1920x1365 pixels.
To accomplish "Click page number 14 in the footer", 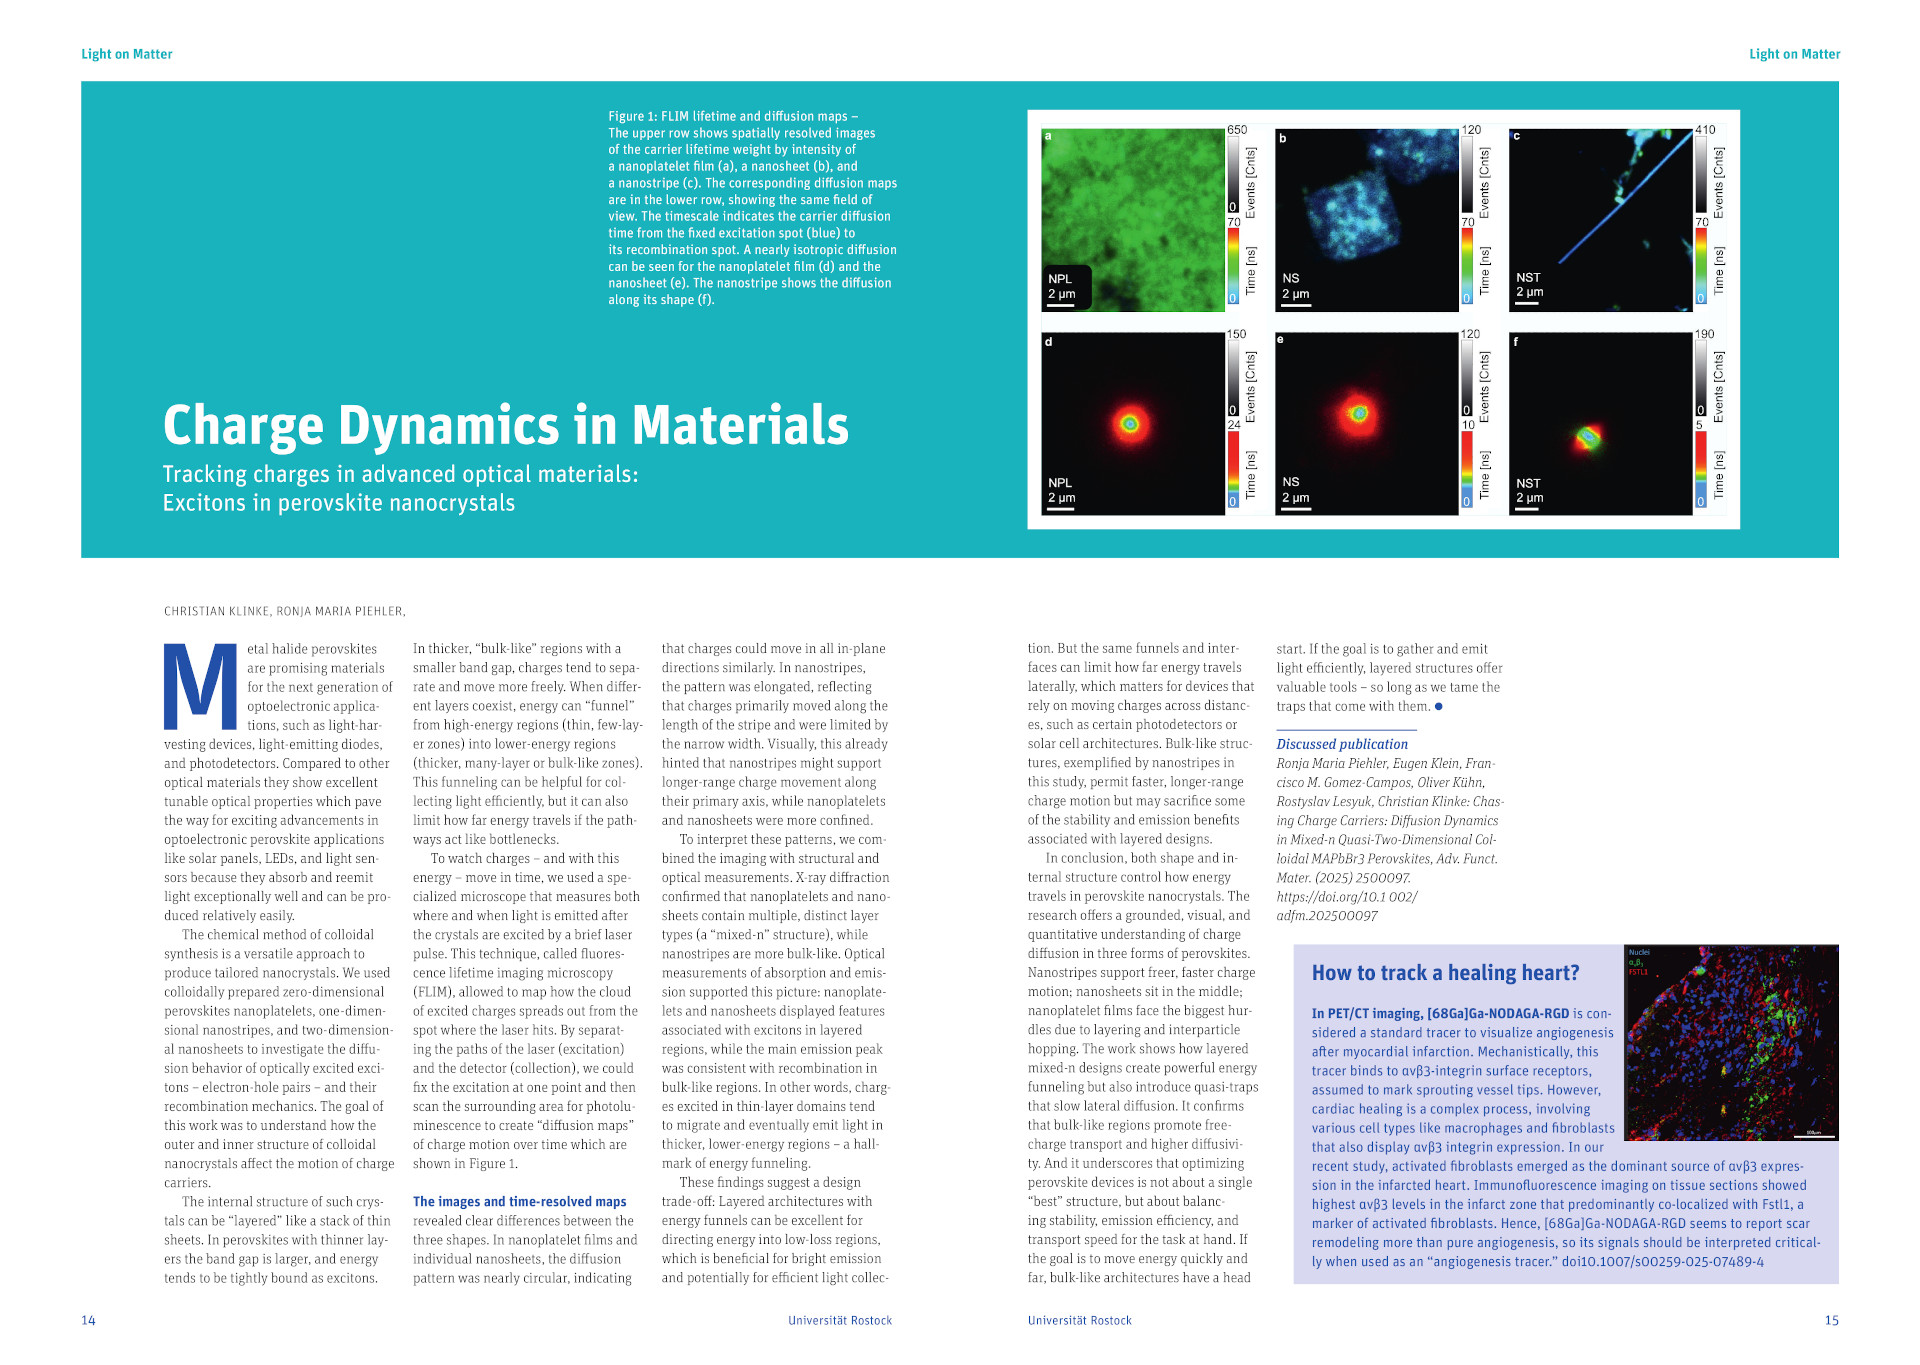I will tap(88, 1320).
